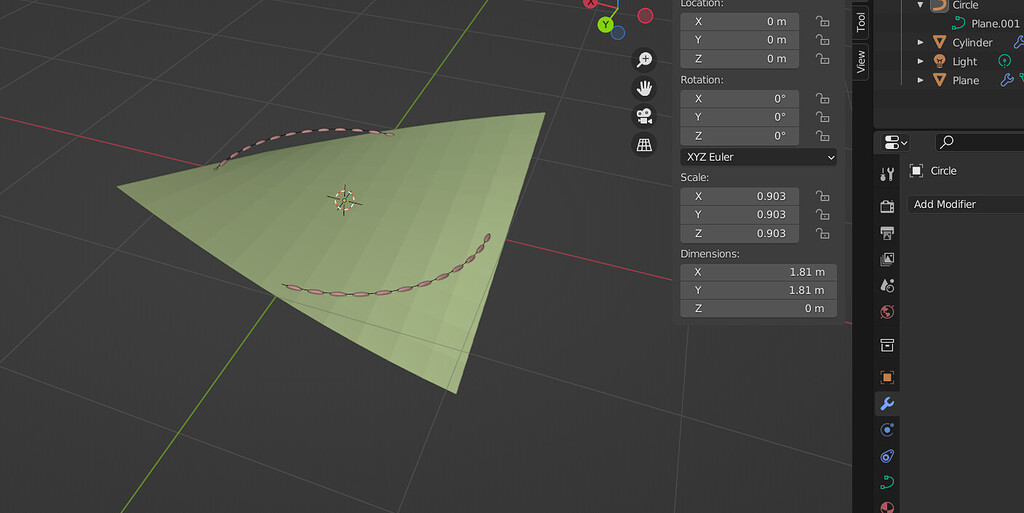Click the Location X field
The image size is (1024, 513).
click(x=739, y=22)
